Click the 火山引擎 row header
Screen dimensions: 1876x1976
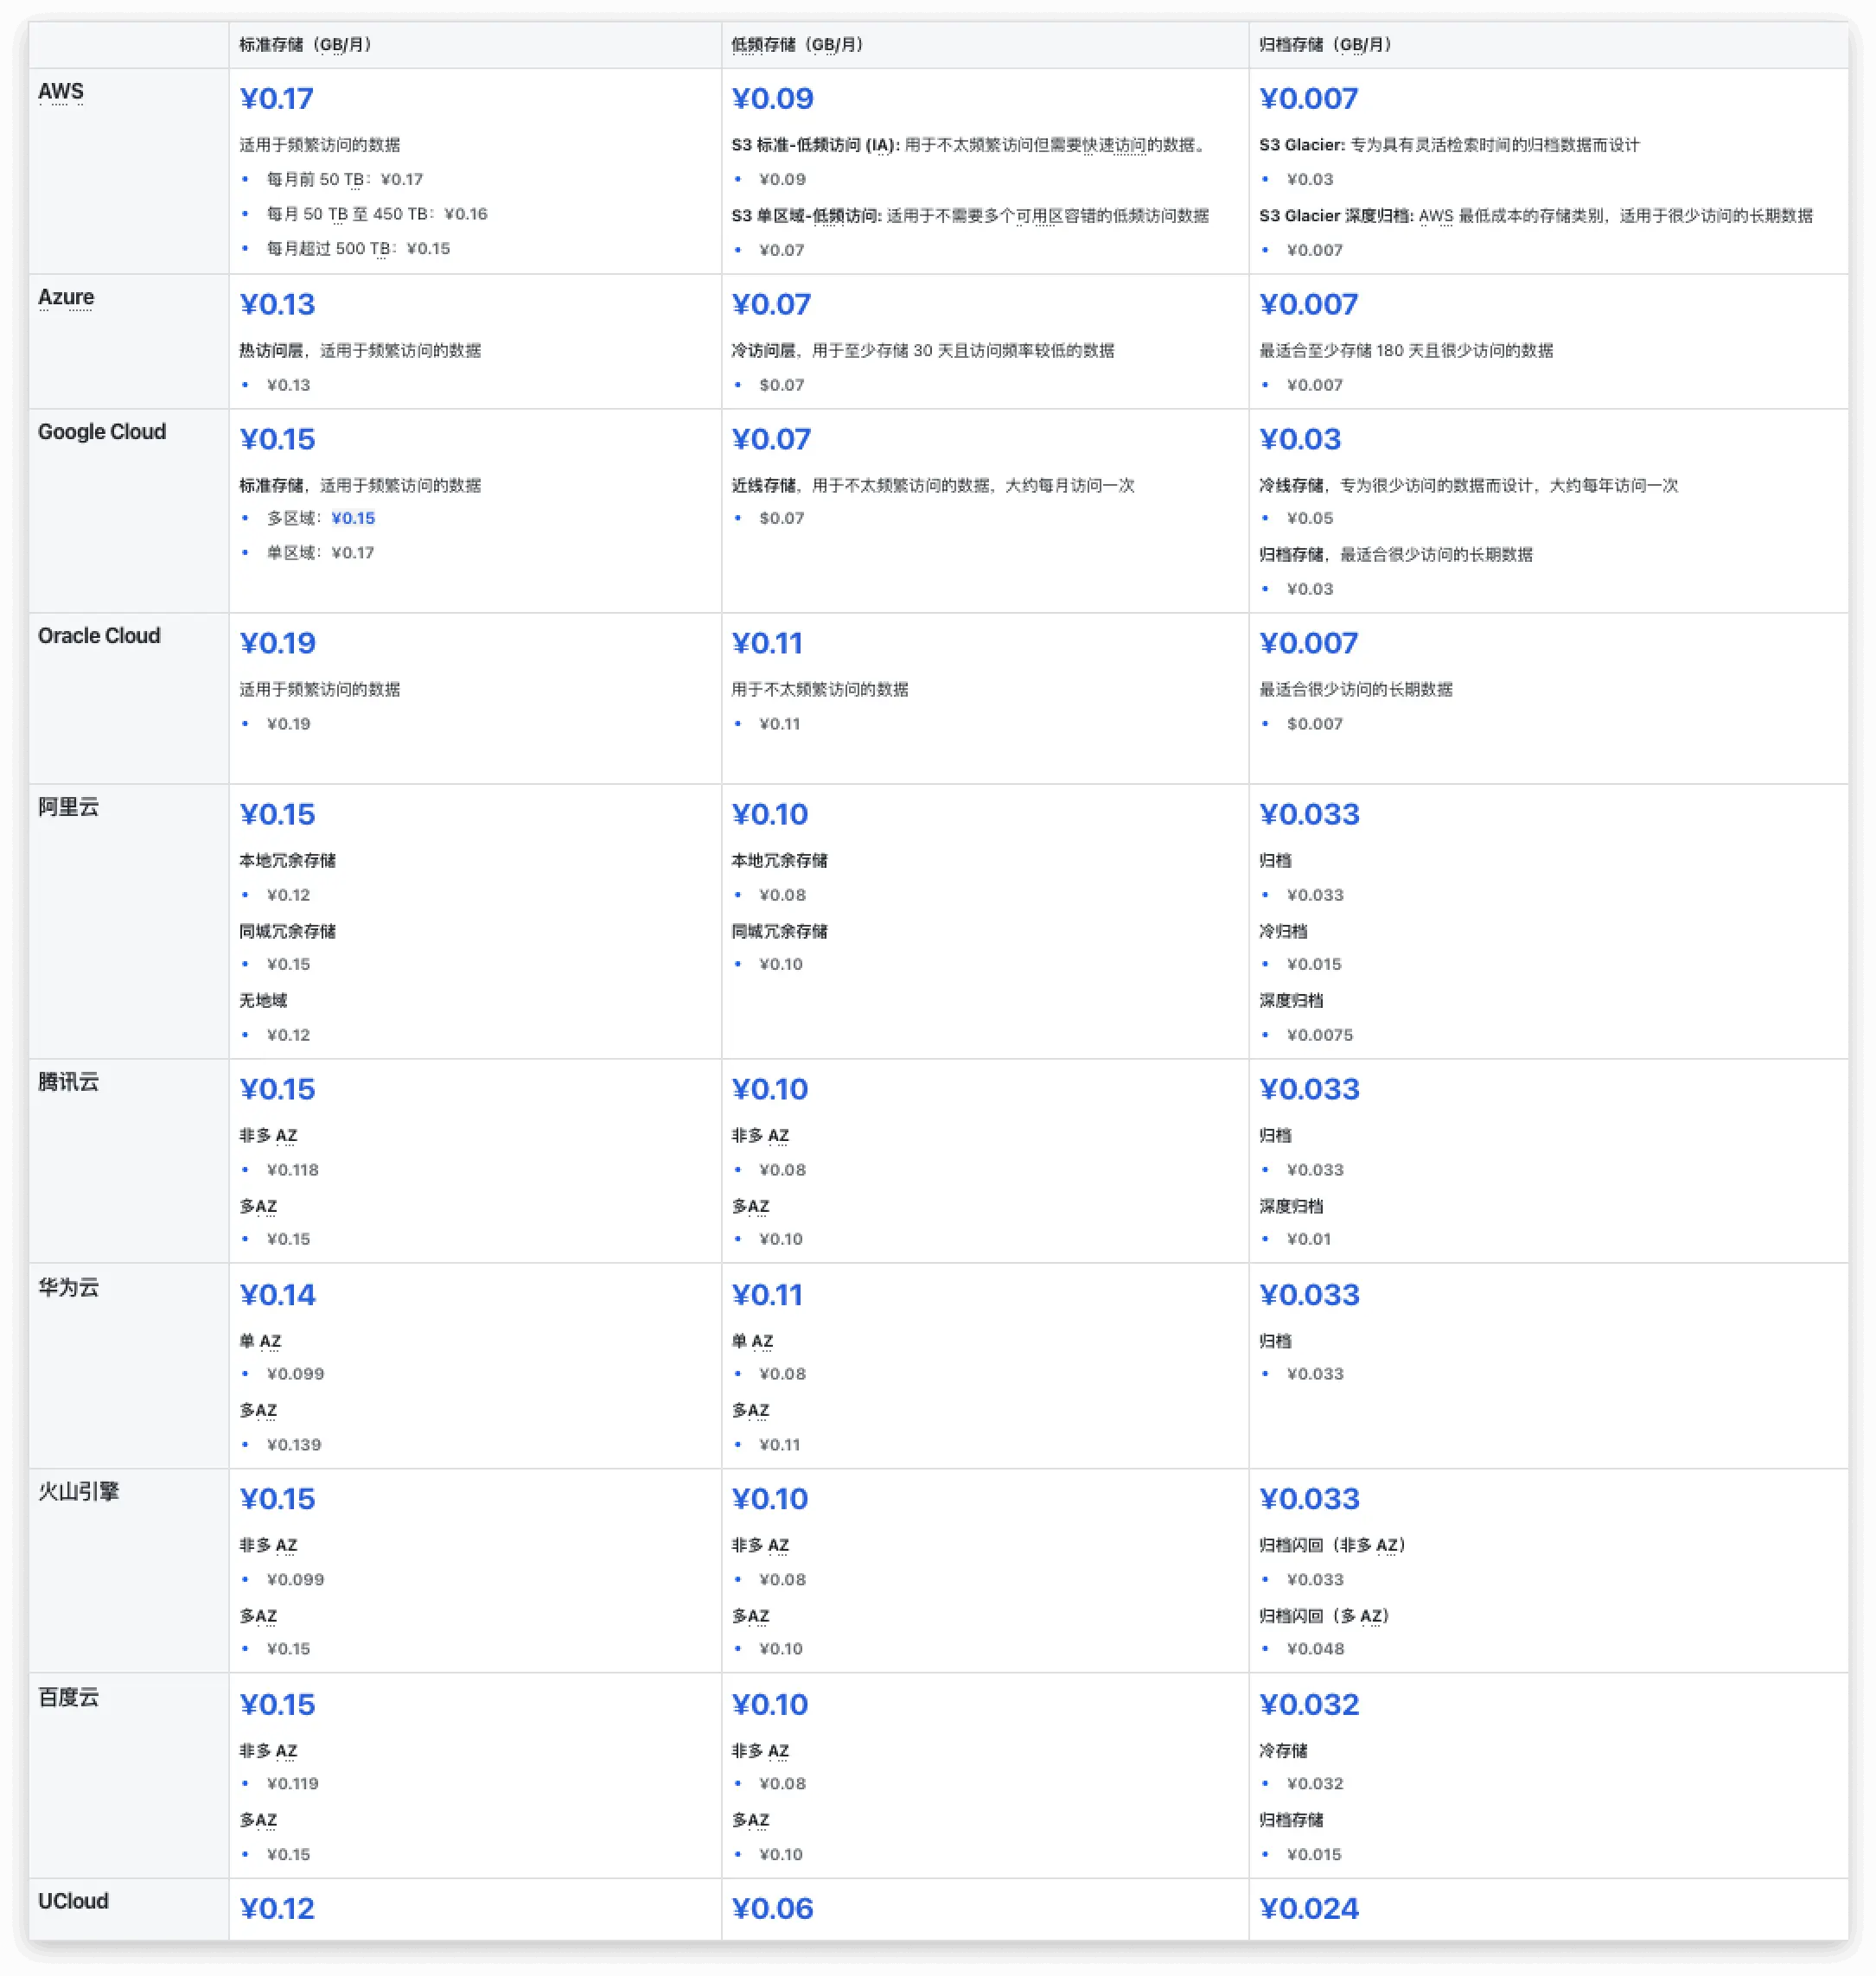click(78, 1492)
